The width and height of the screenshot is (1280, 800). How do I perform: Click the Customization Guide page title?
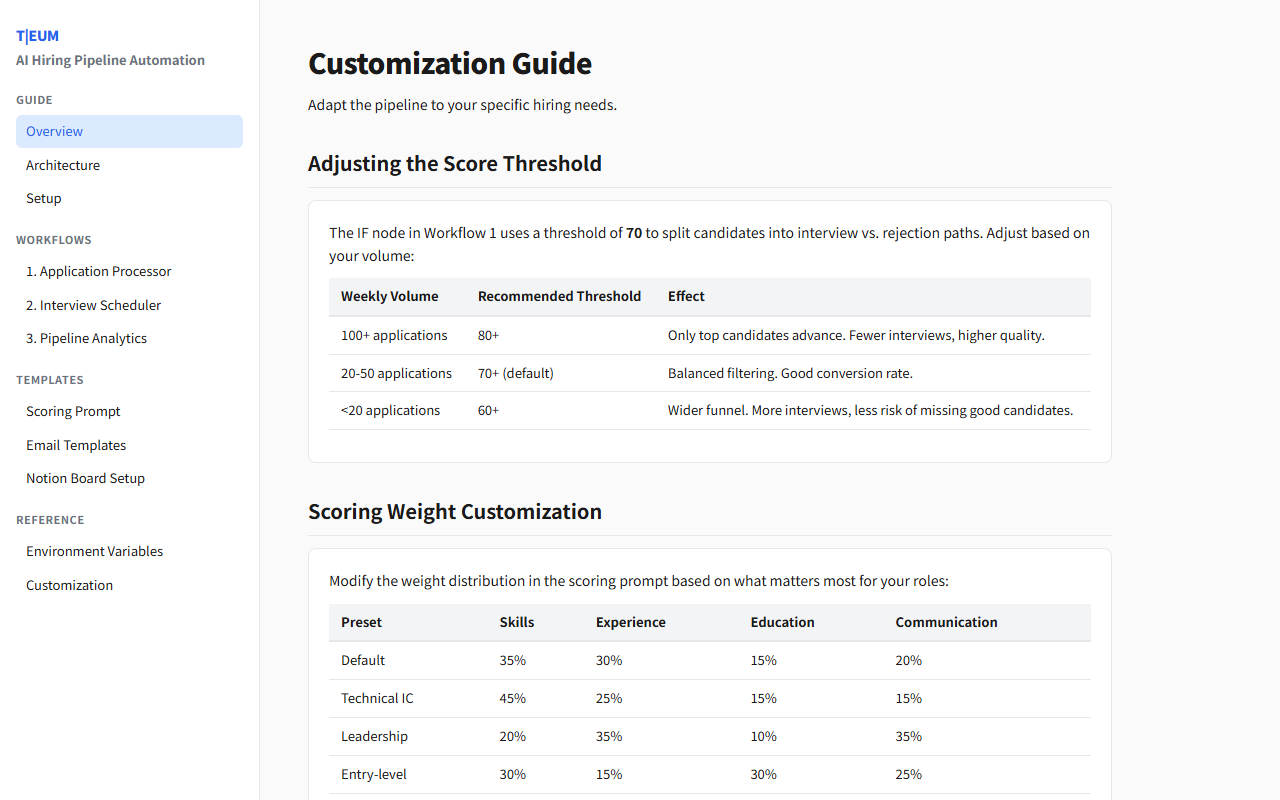tap(449, 63)
